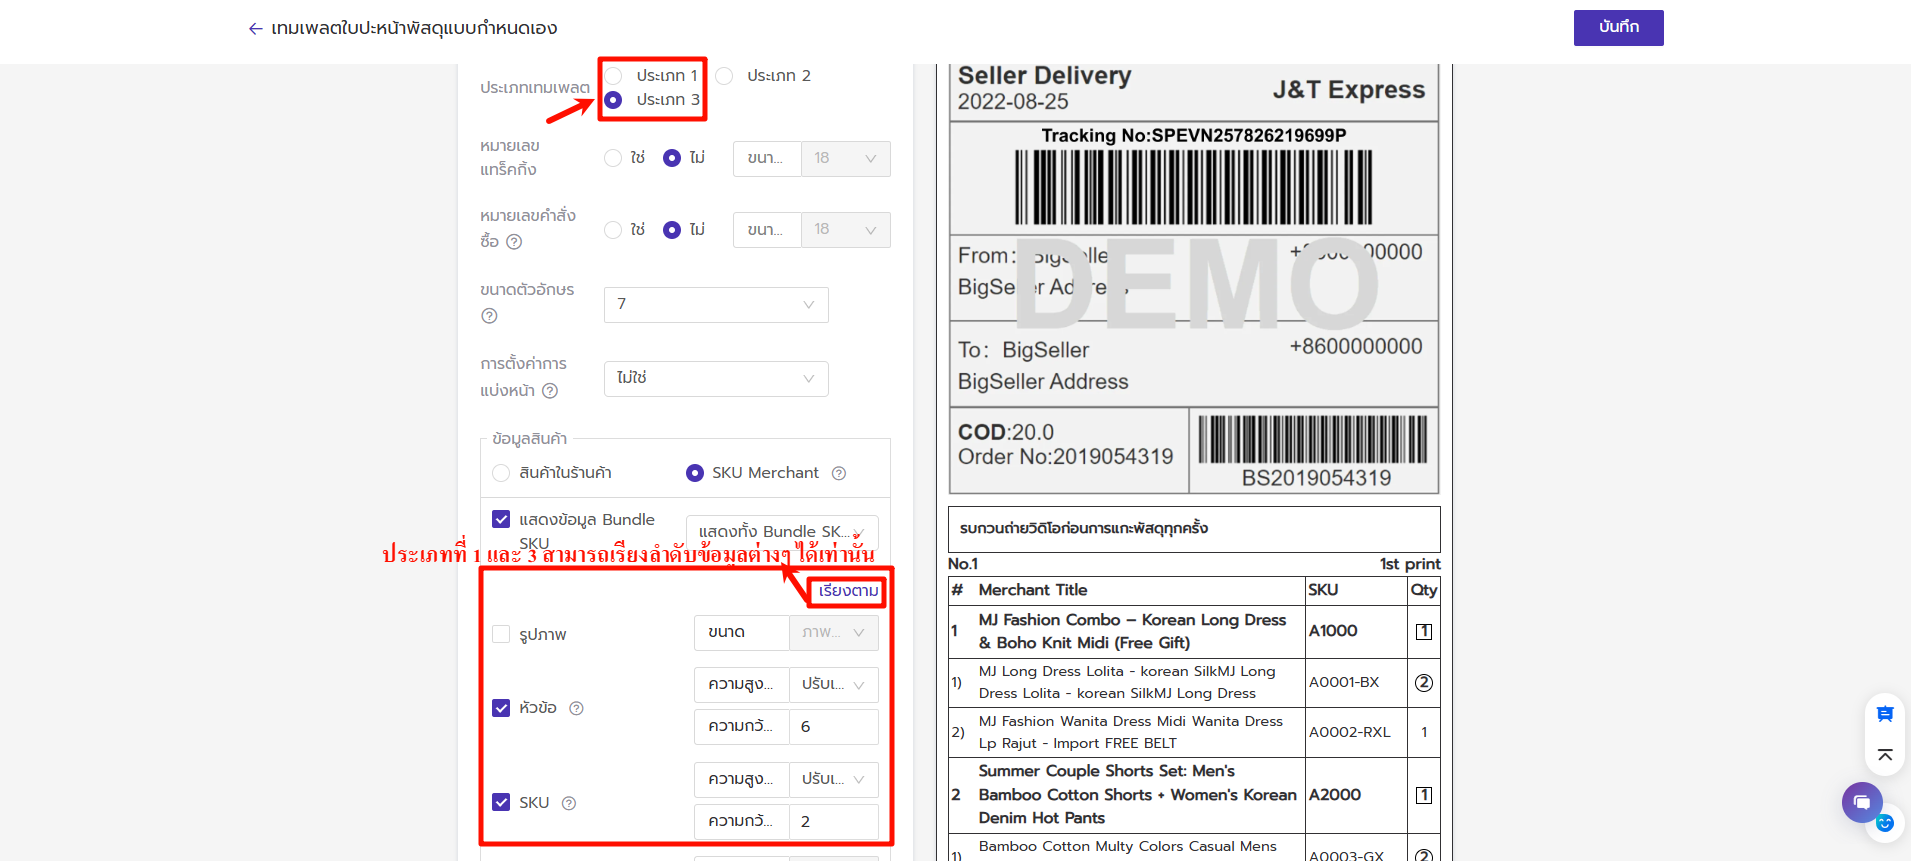The width and height of the screenshot is (1911, 861).
Task: Click help icon beside page break label
Action: click(550, 391)
